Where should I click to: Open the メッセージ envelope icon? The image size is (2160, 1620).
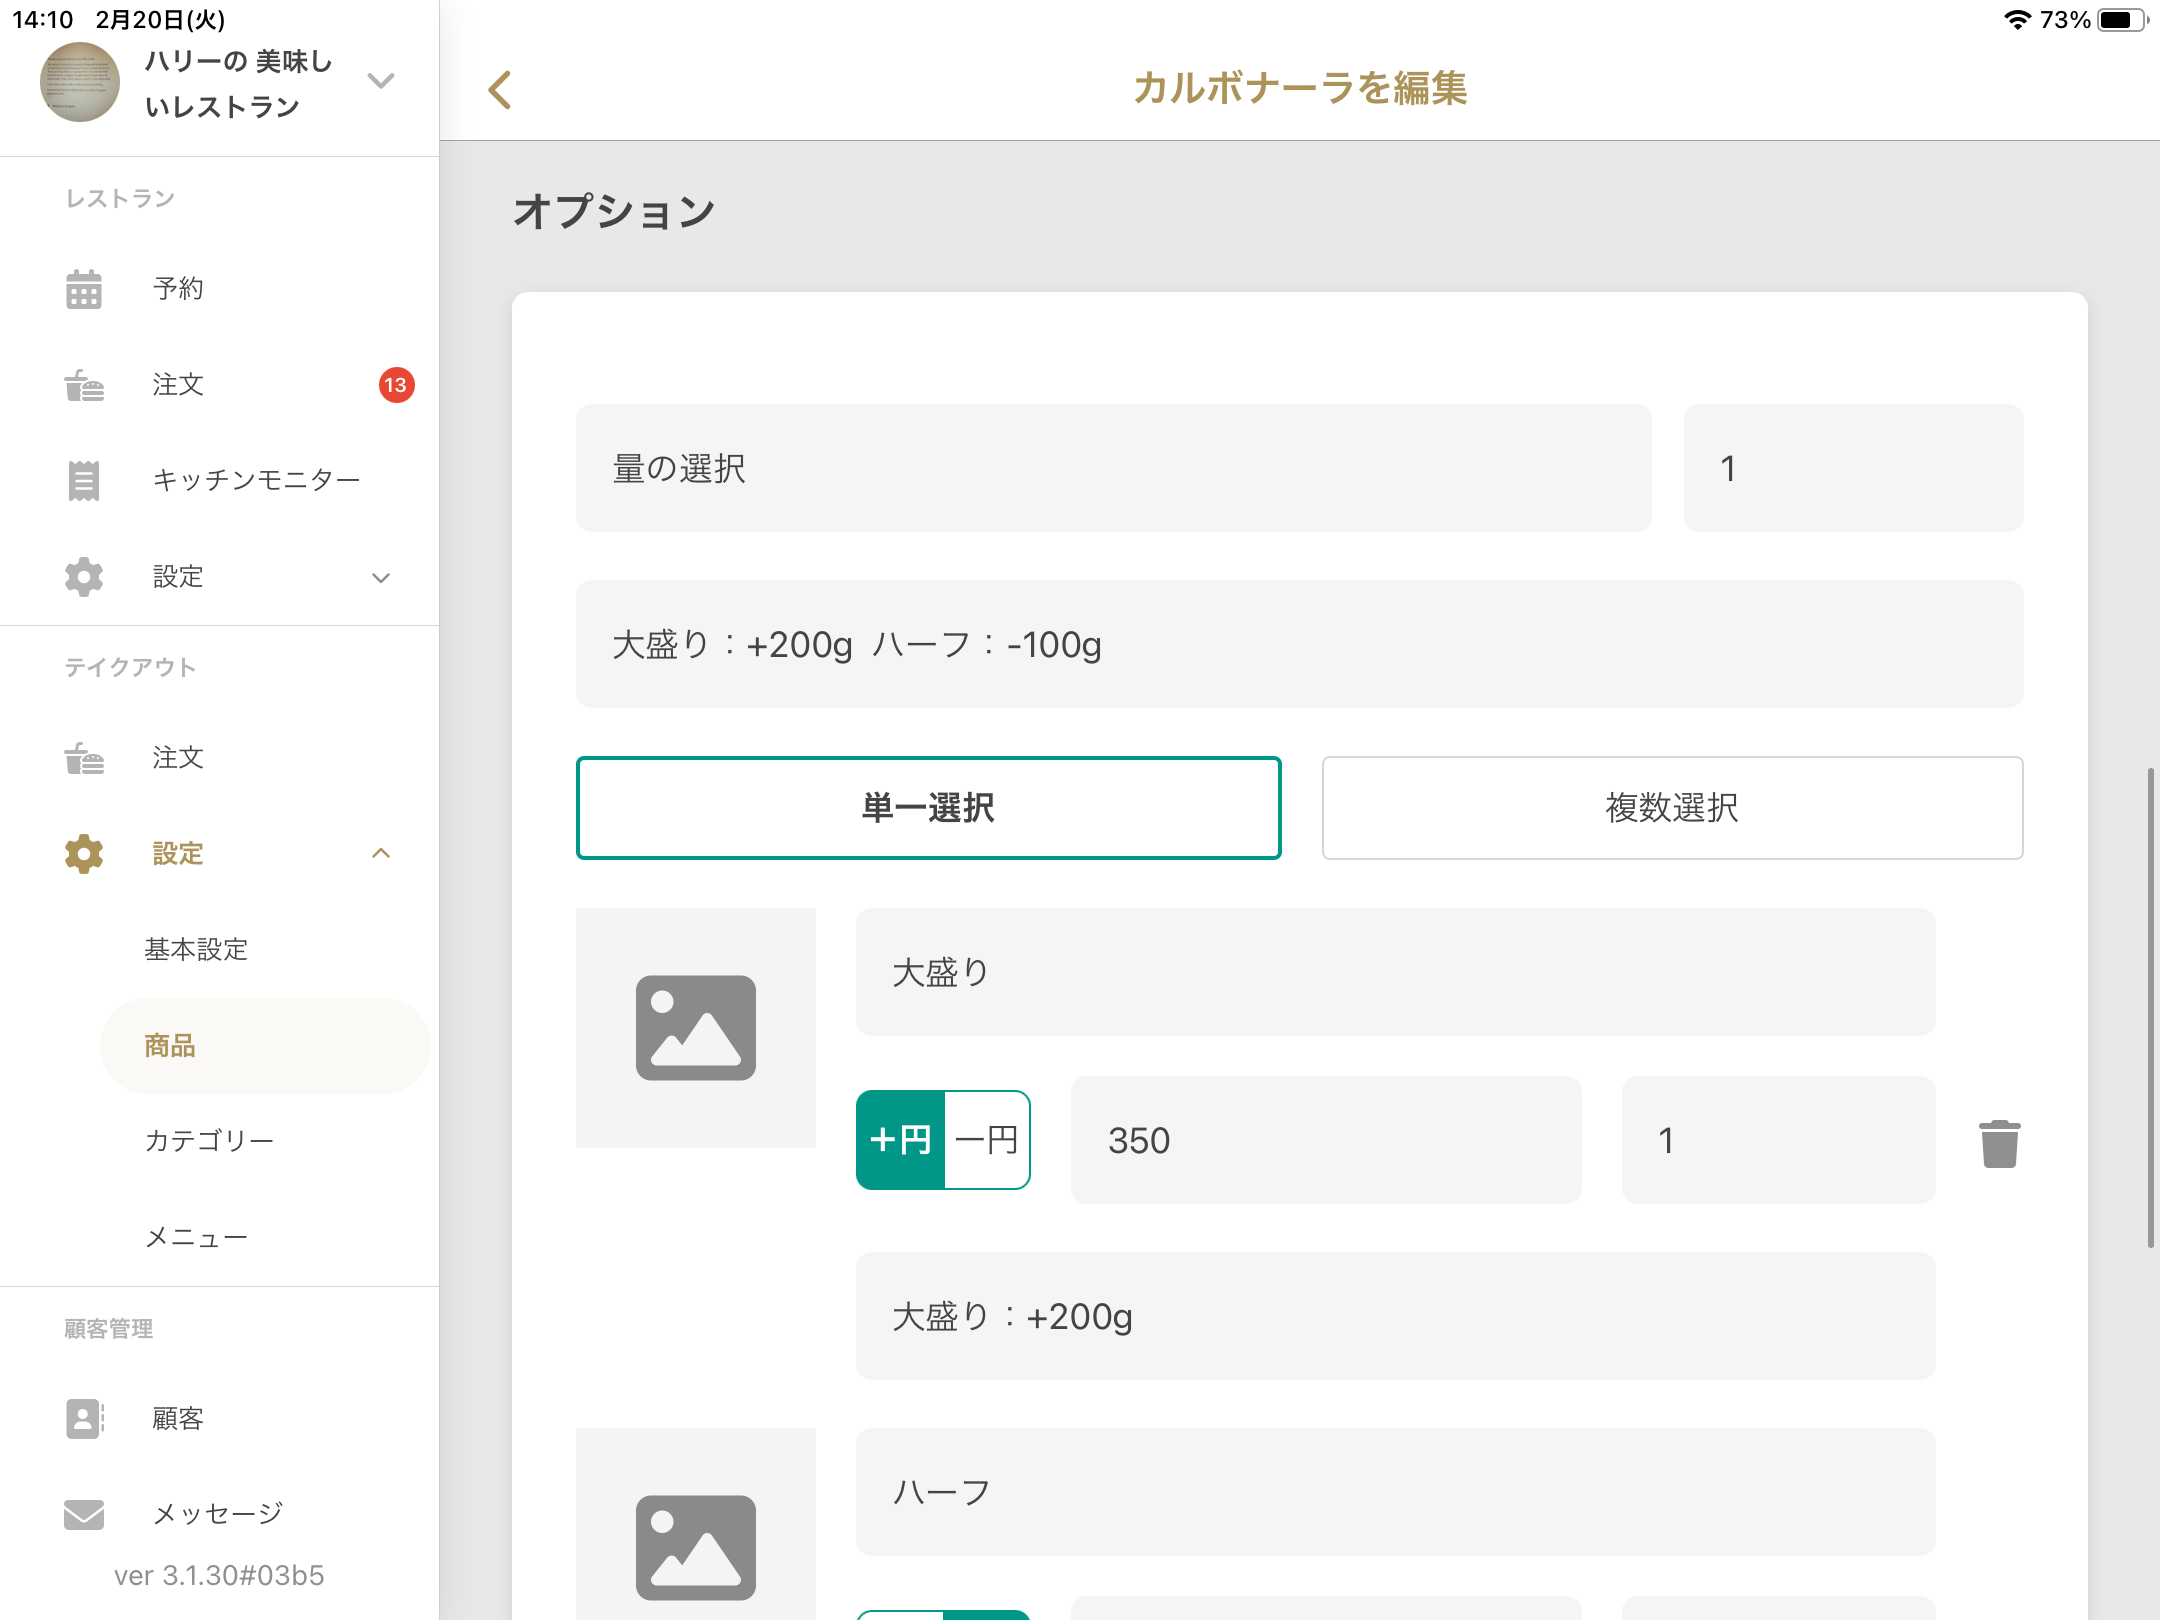coord(84,1514)
